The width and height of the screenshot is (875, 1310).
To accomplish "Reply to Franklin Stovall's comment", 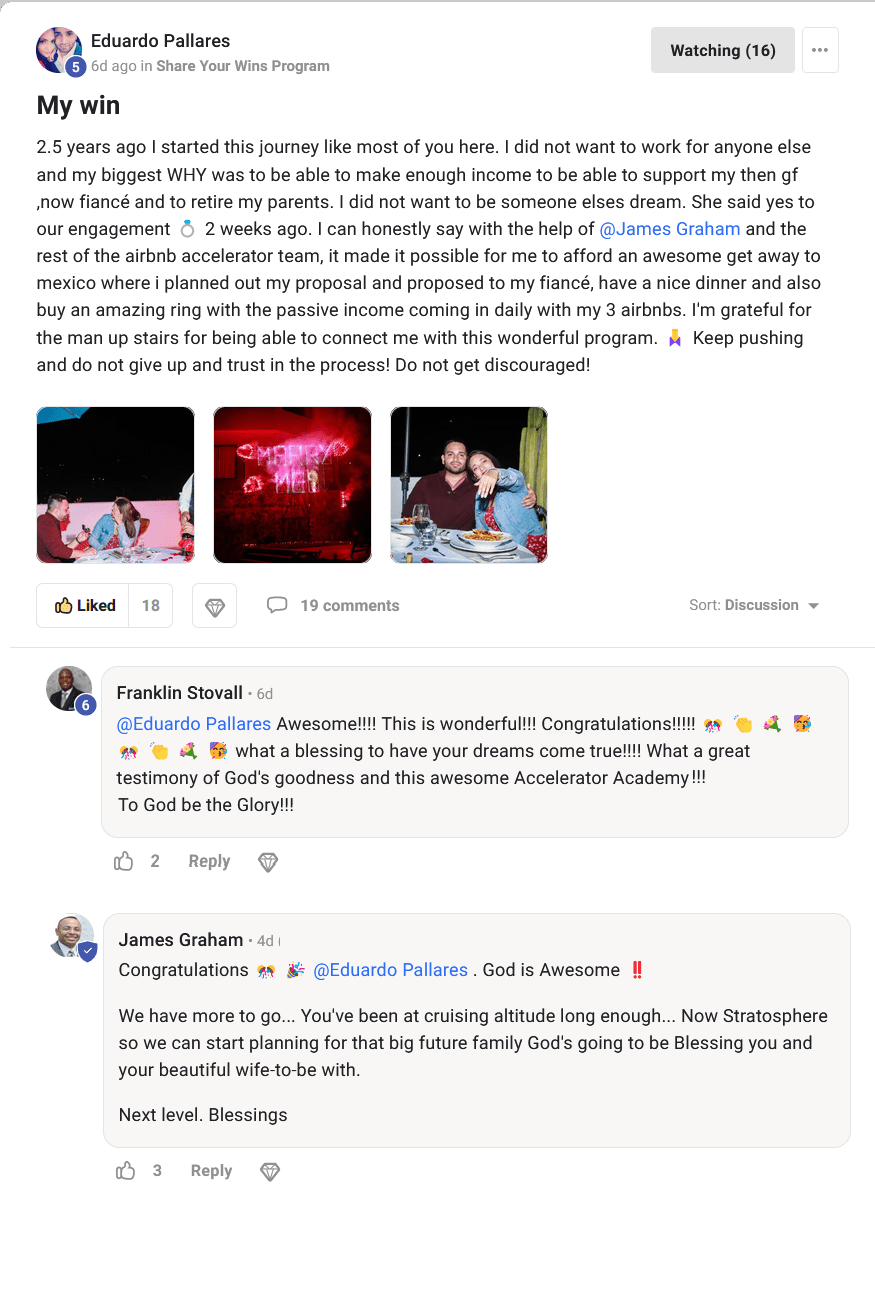I will [x=209, y=861].
